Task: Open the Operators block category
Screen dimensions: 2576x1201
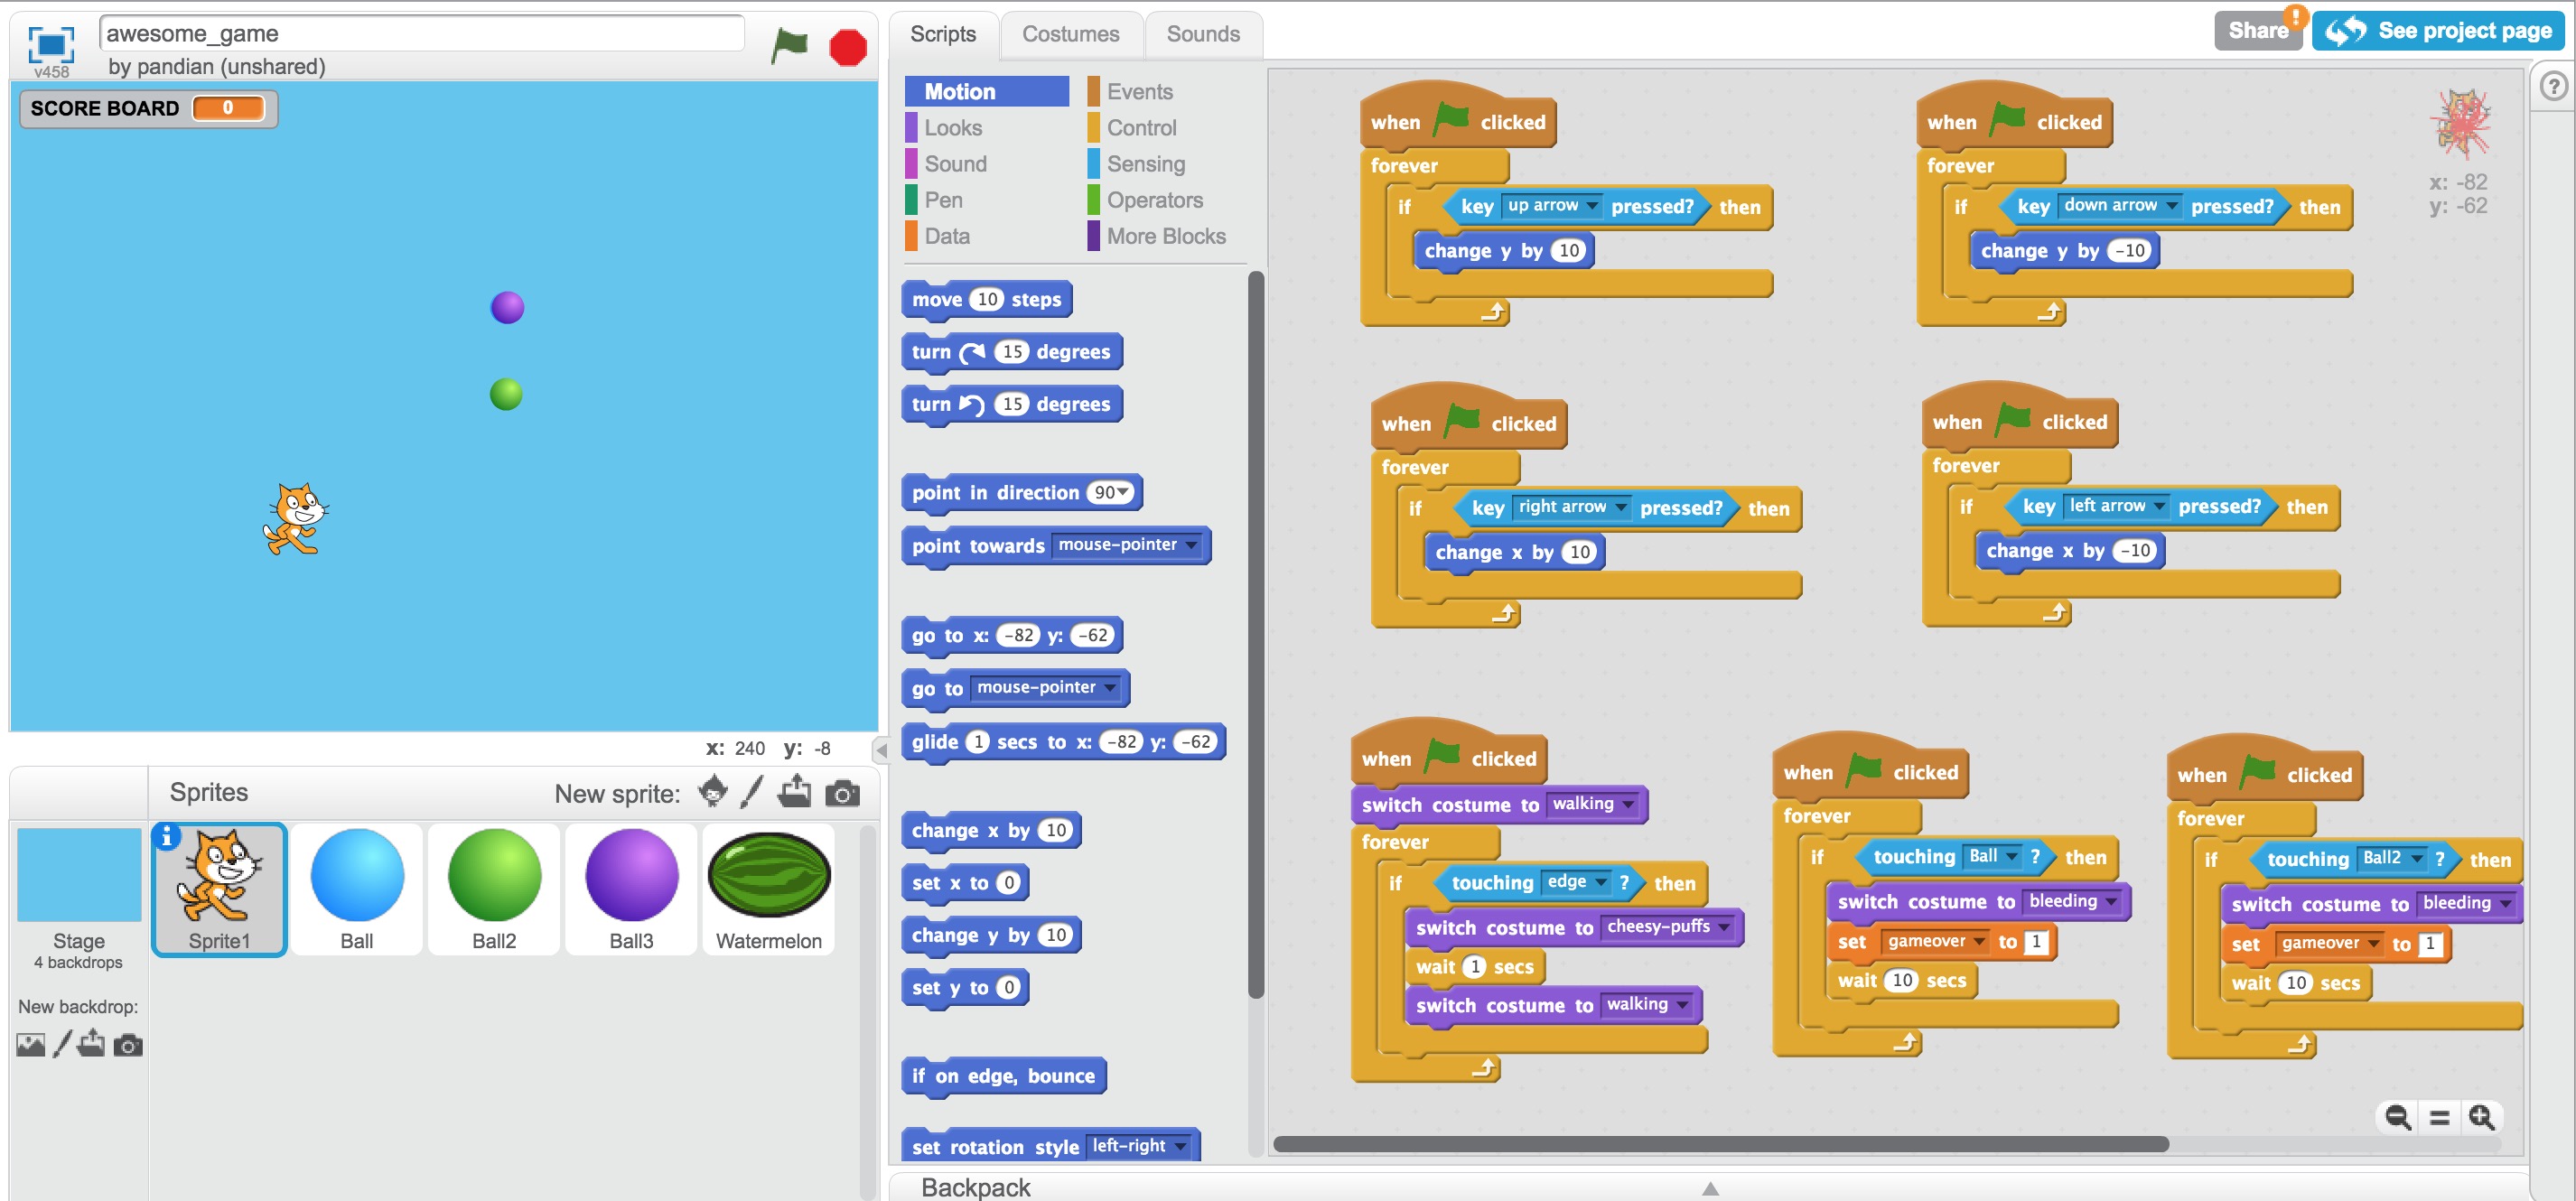Action: pos(1153,199)
